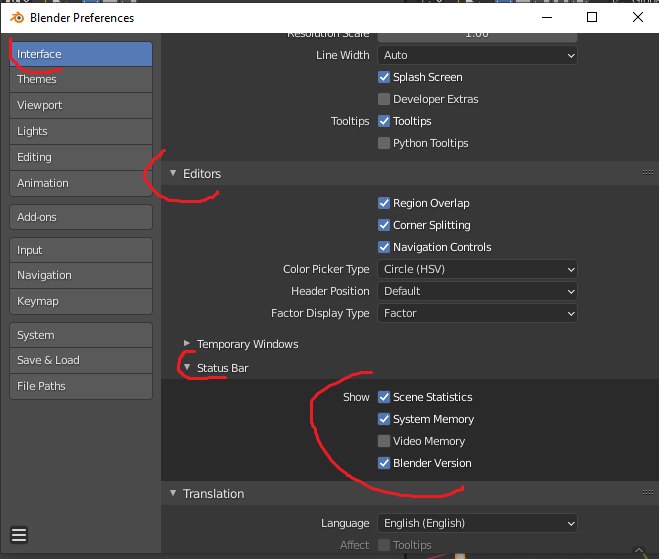Open the Add-ons section
This screenshot has width=659, height=559.
point(81,217)
